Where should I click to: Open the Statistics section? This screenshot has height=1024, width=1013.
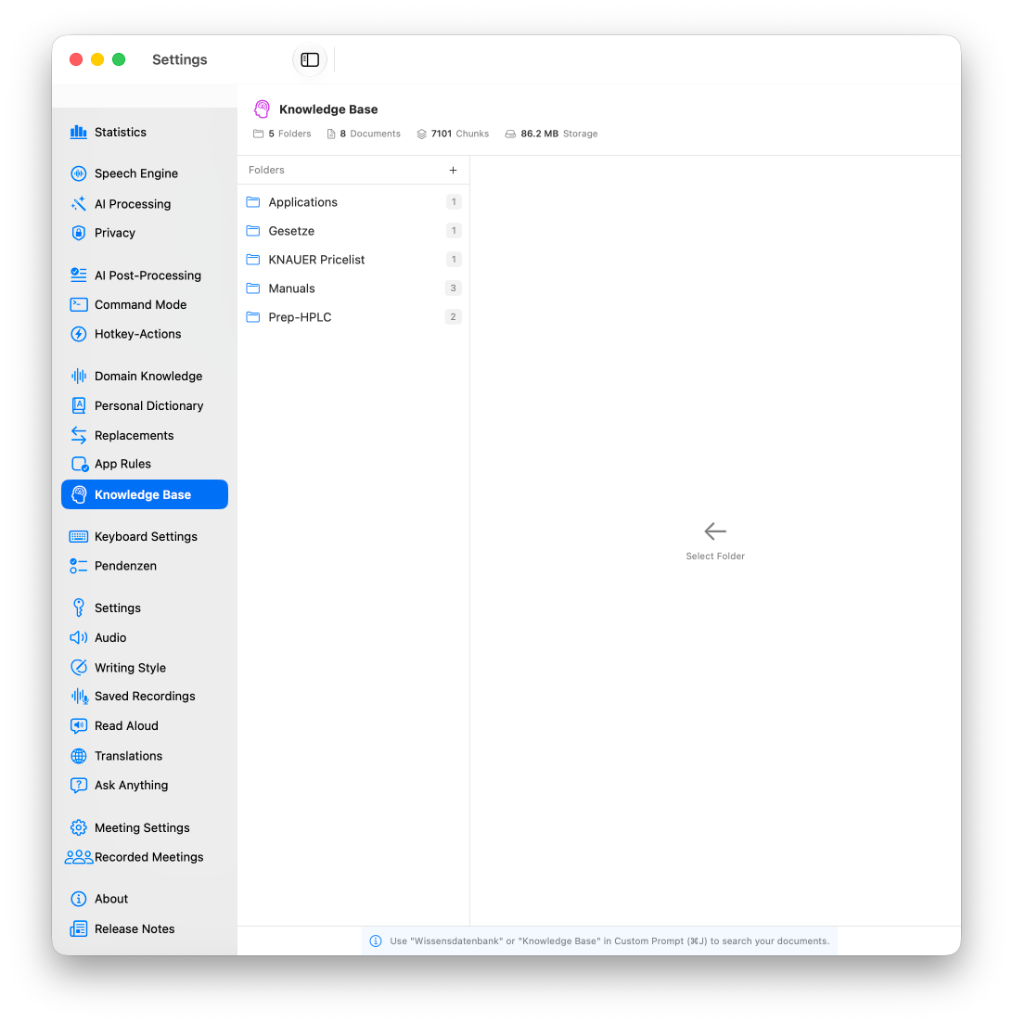coord(144,132)
